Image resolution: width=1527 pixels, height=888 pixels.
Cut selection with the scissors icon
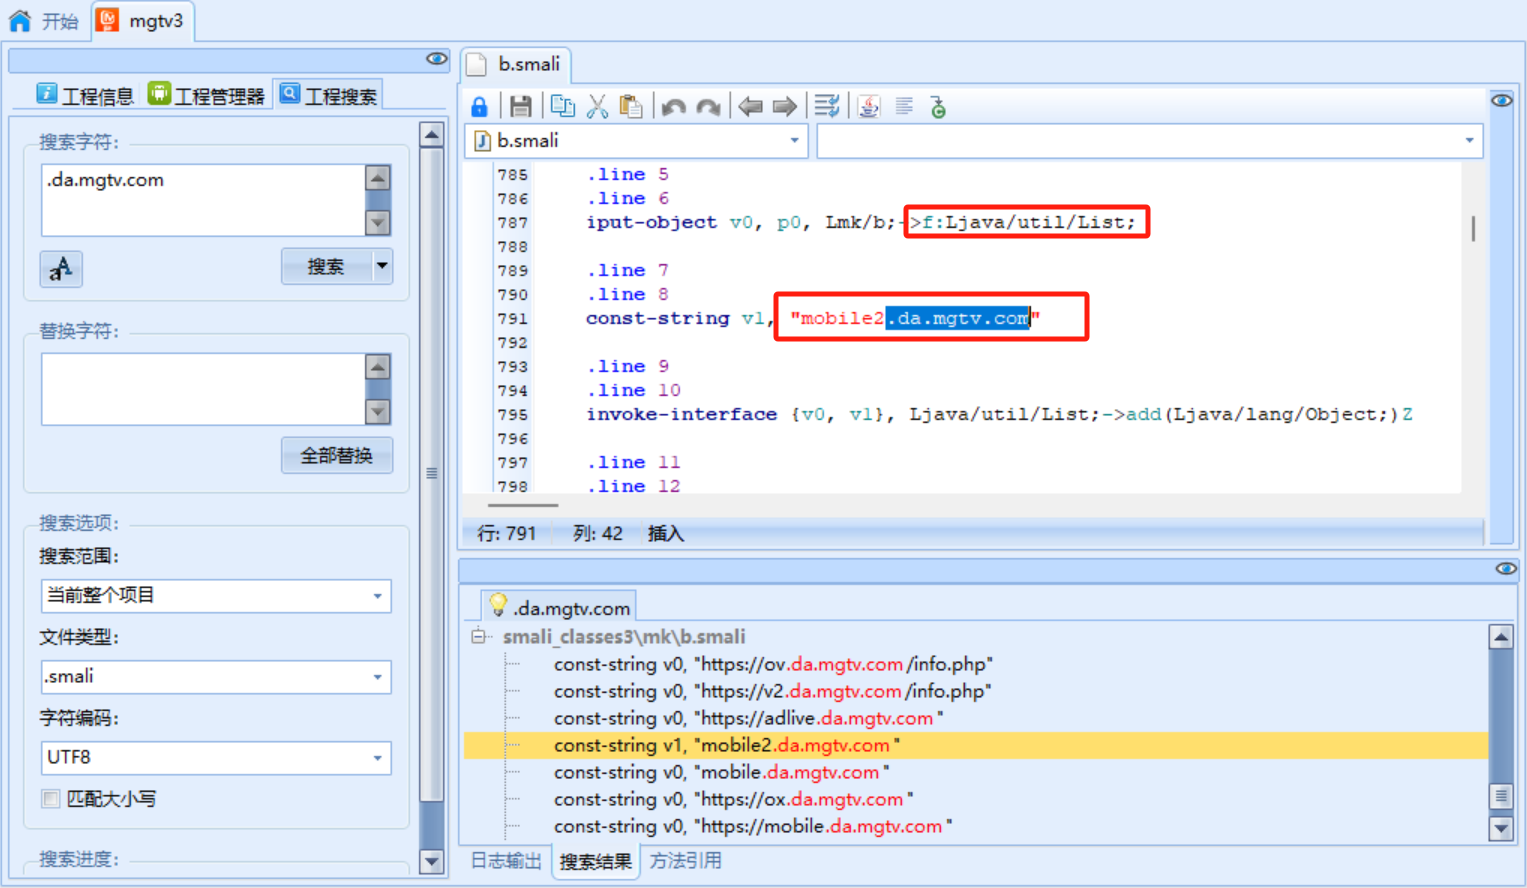click(x=597, y=106)
